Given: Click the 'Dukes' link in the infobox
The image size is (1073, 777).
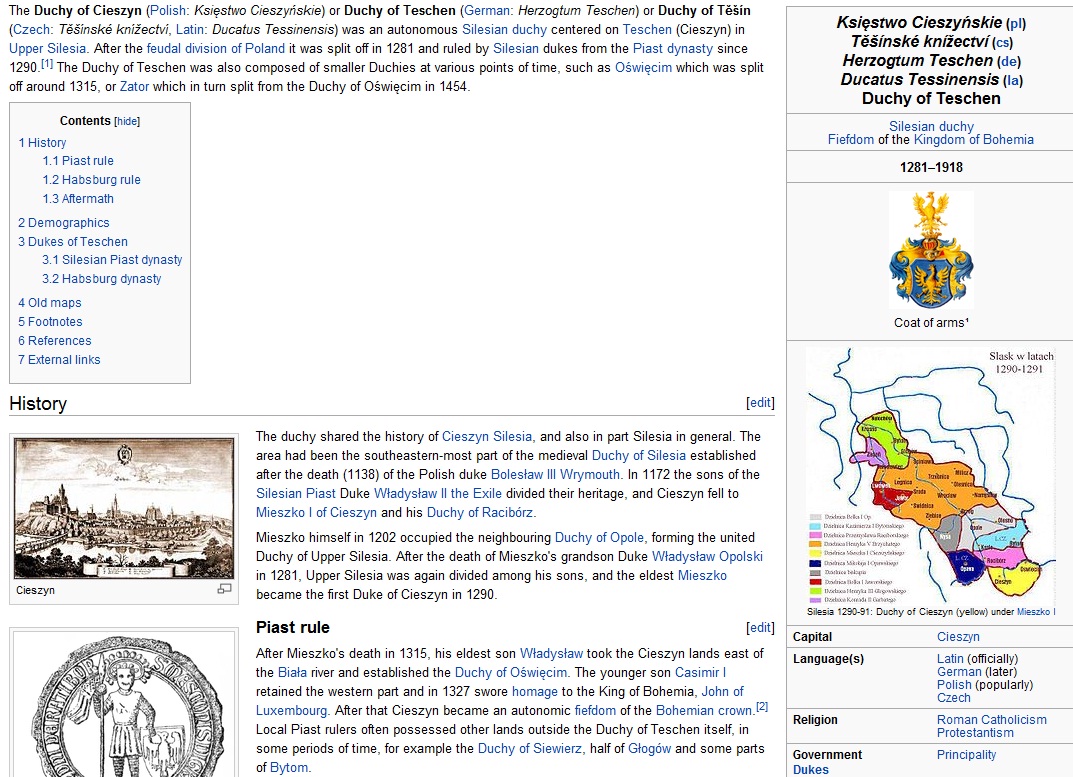Looking at the screenshot, I should (x=810, y=769).
